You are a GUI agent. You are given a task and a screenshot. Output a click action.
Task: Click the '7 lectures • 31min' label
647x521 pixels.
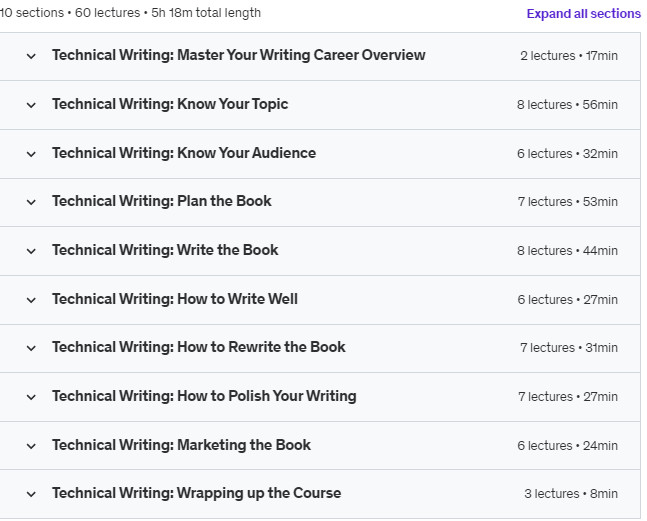(569, 348)
